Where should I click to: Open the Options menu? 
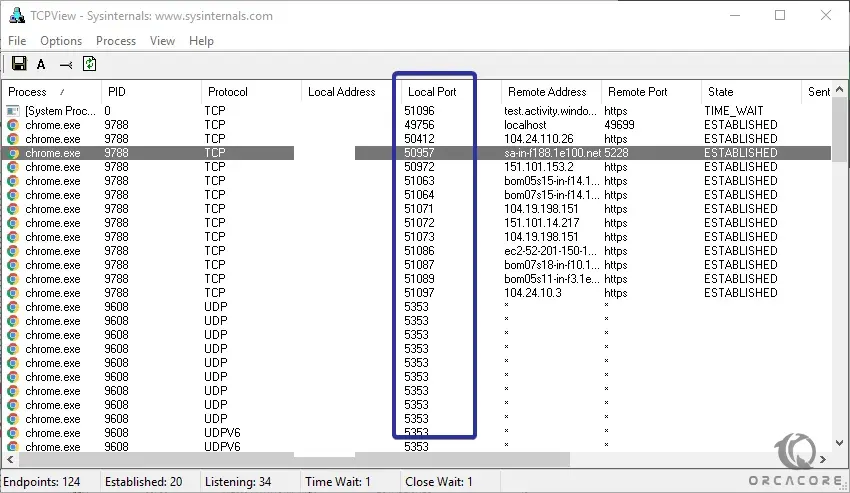pos(61,41)
